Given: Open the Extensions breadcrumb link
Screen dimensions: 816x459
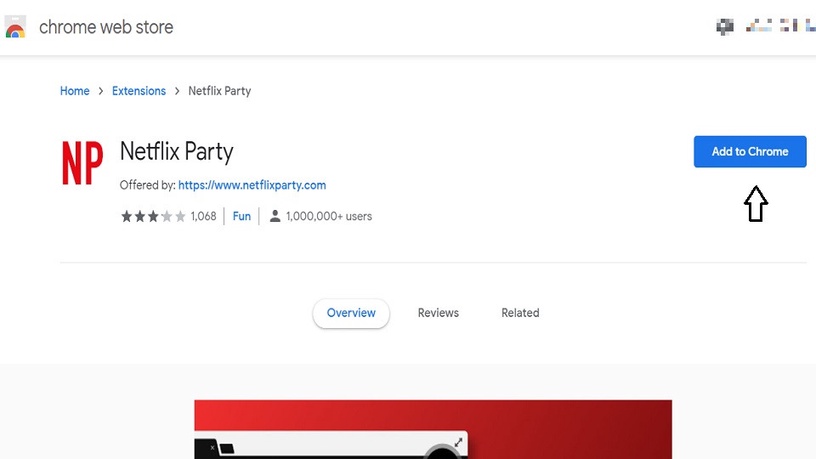Looking at the screenshot, I should tap(139, 91).
